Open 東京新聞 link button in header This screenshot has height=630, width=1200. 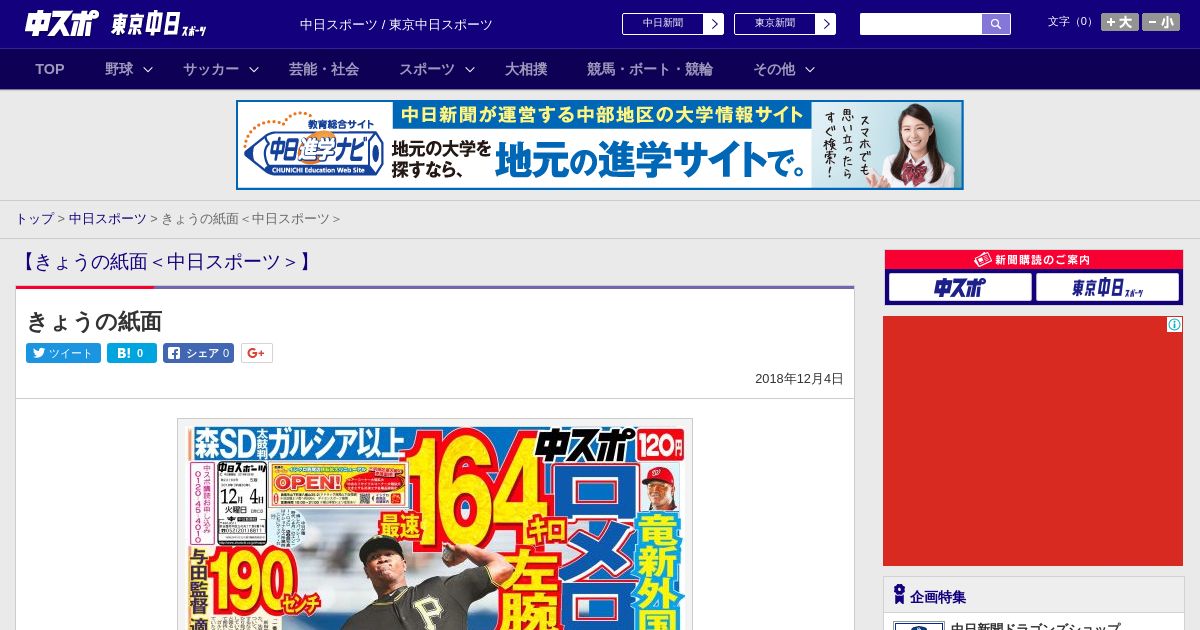tap(785, 24)
